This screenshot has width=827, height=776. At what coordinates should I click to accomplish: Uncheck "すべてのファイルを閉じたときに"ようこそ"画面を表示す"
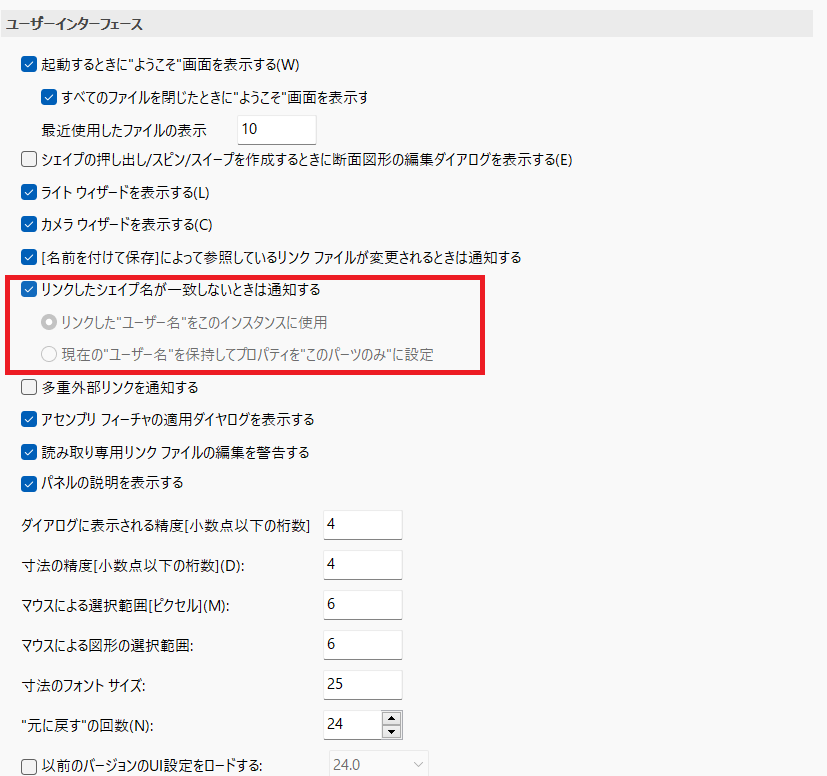(x=48, y=96)
